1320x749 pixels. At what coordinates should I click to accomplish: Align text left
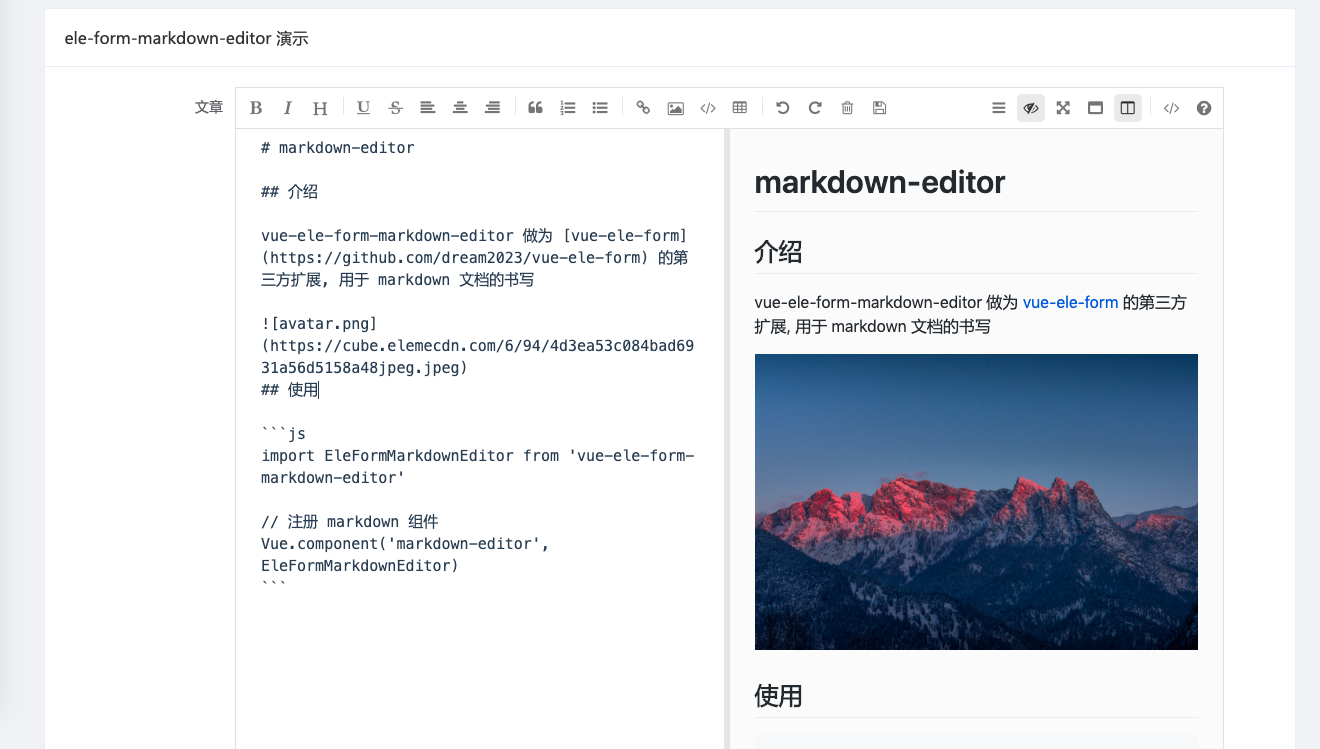427,108
